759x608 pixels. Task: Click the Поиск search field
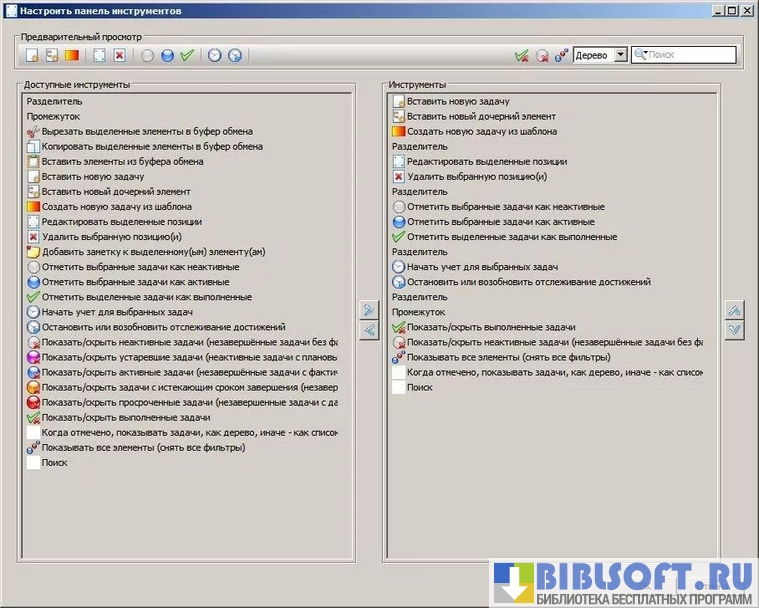[x=690, y=56]
